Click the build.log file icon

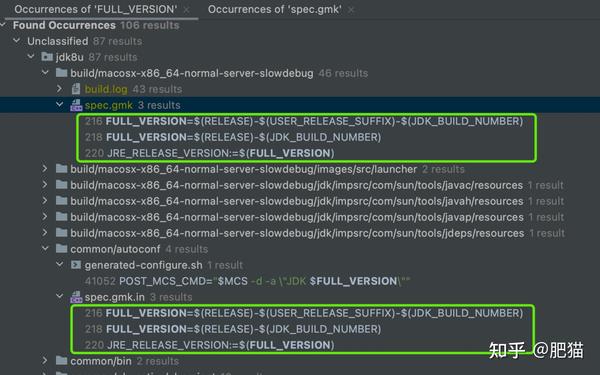click(76, 89)
